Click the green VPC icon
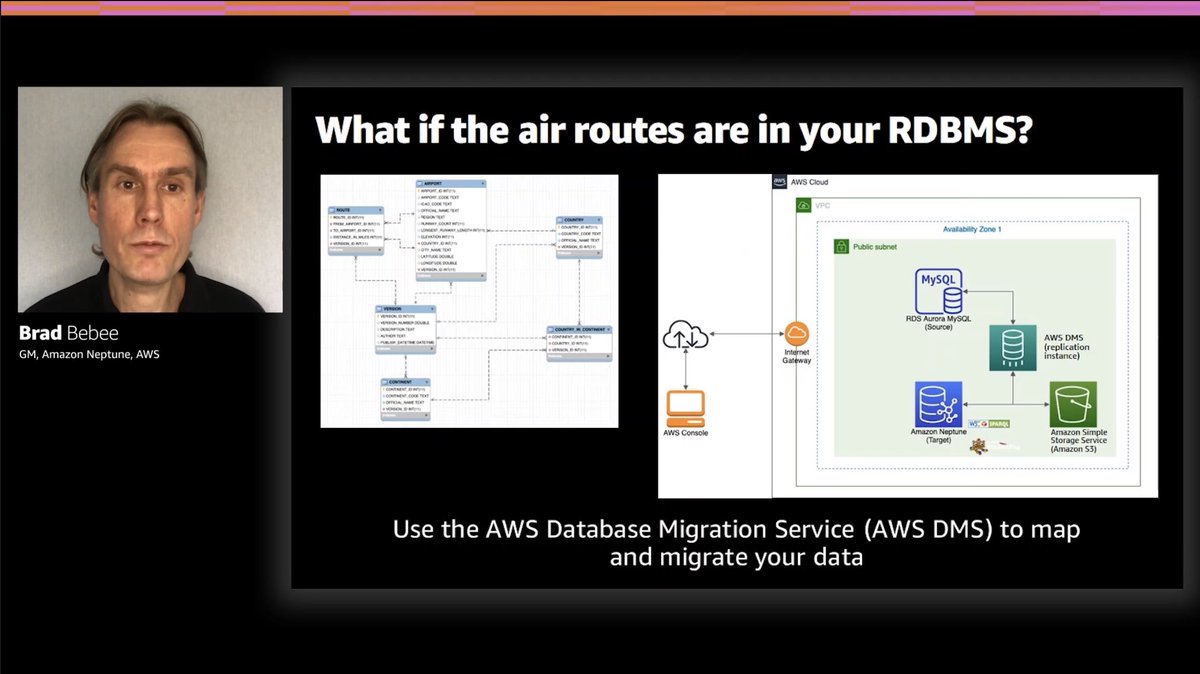Viewport: 1200px width, 674px height. pos(805,203)
